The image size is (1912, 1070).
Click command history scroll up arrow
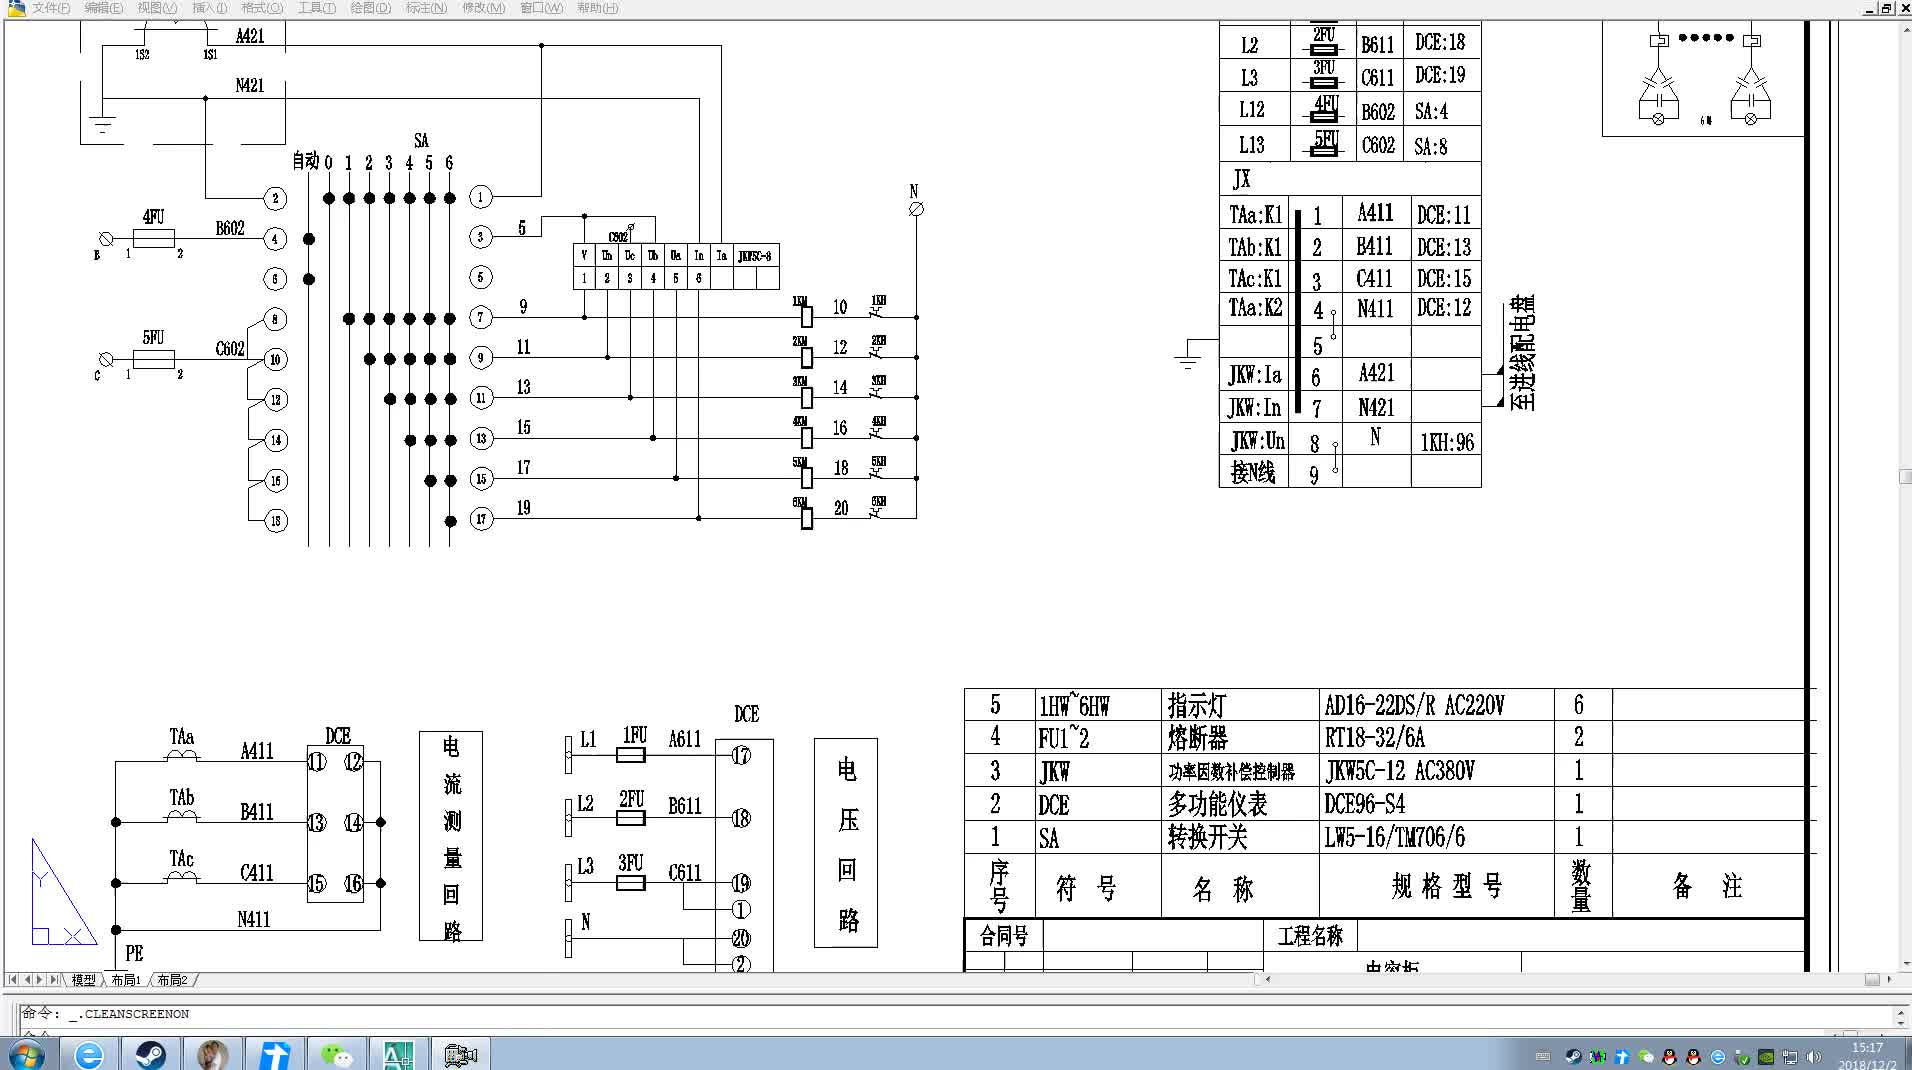[1900, 1012]
